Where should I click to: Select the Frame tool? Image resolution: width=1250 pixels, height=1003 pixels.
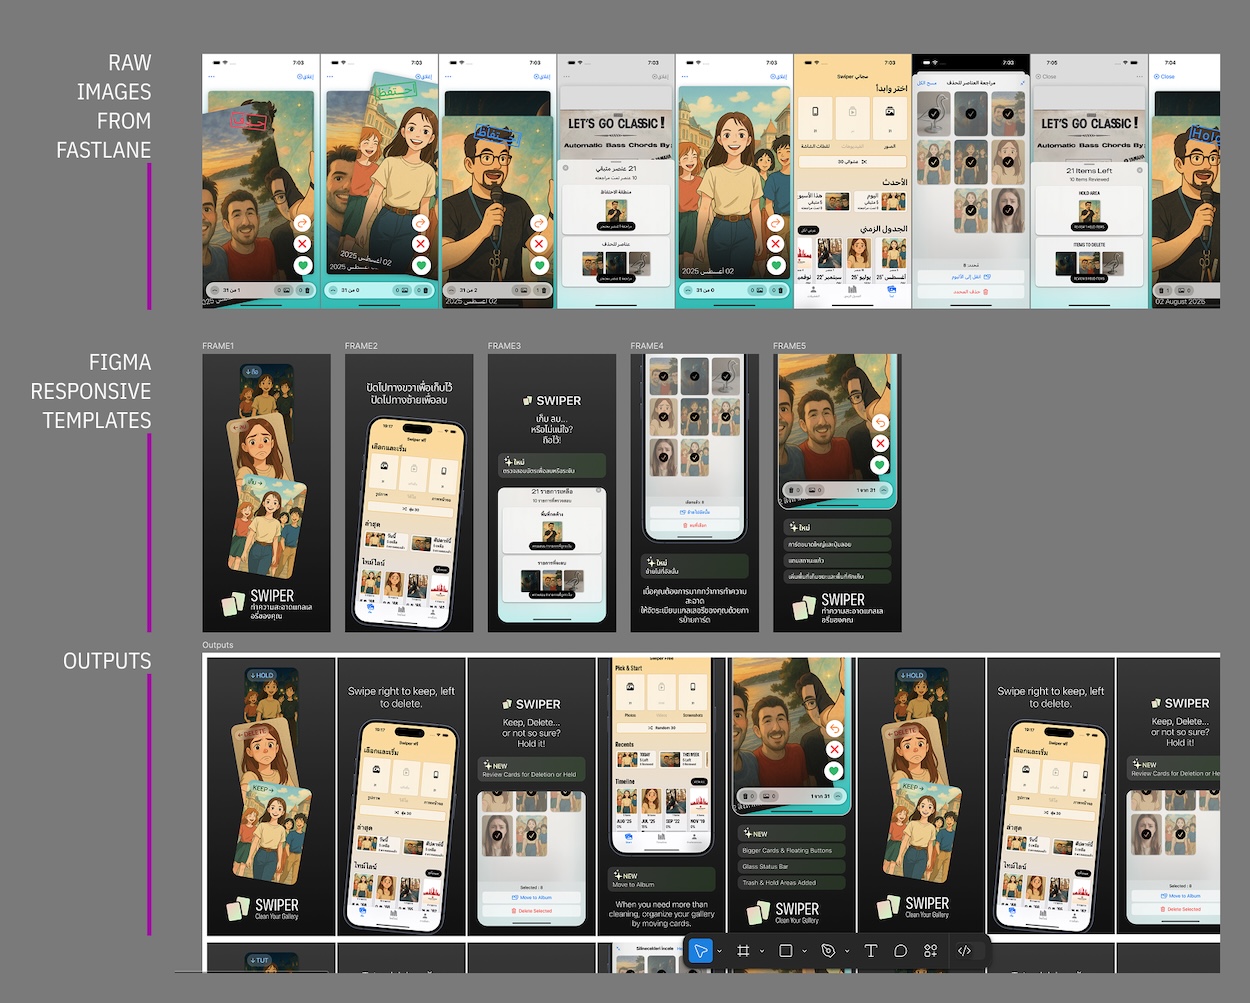coord(743,951)
